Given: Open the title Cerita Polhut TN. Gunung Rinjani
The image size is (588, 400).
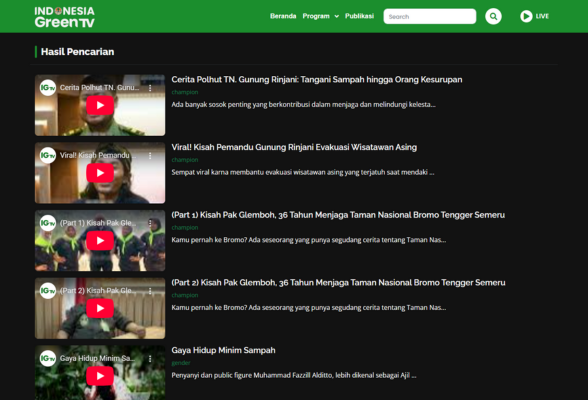Looking at the screenshot, I should (x=317, y=79).
